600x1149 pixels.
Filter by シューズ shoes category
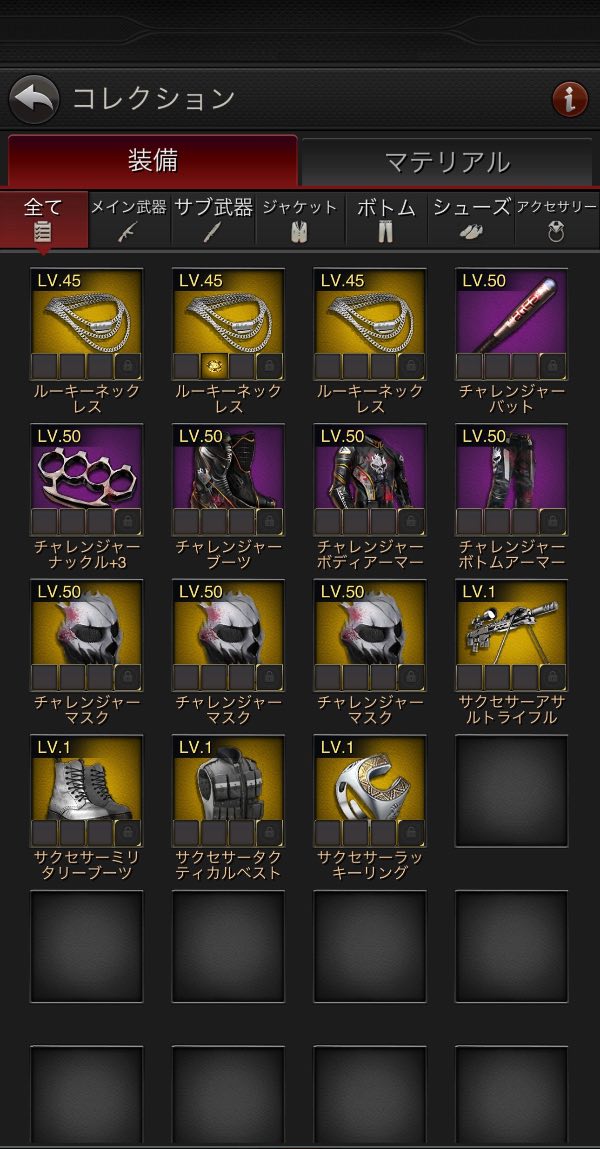pyautogui.click(x=471, y=220)
